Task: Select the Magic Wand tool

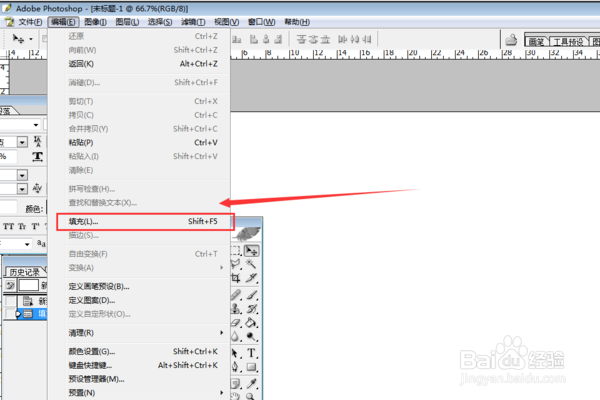Action: pyautogui.click(x=251, y=264)
